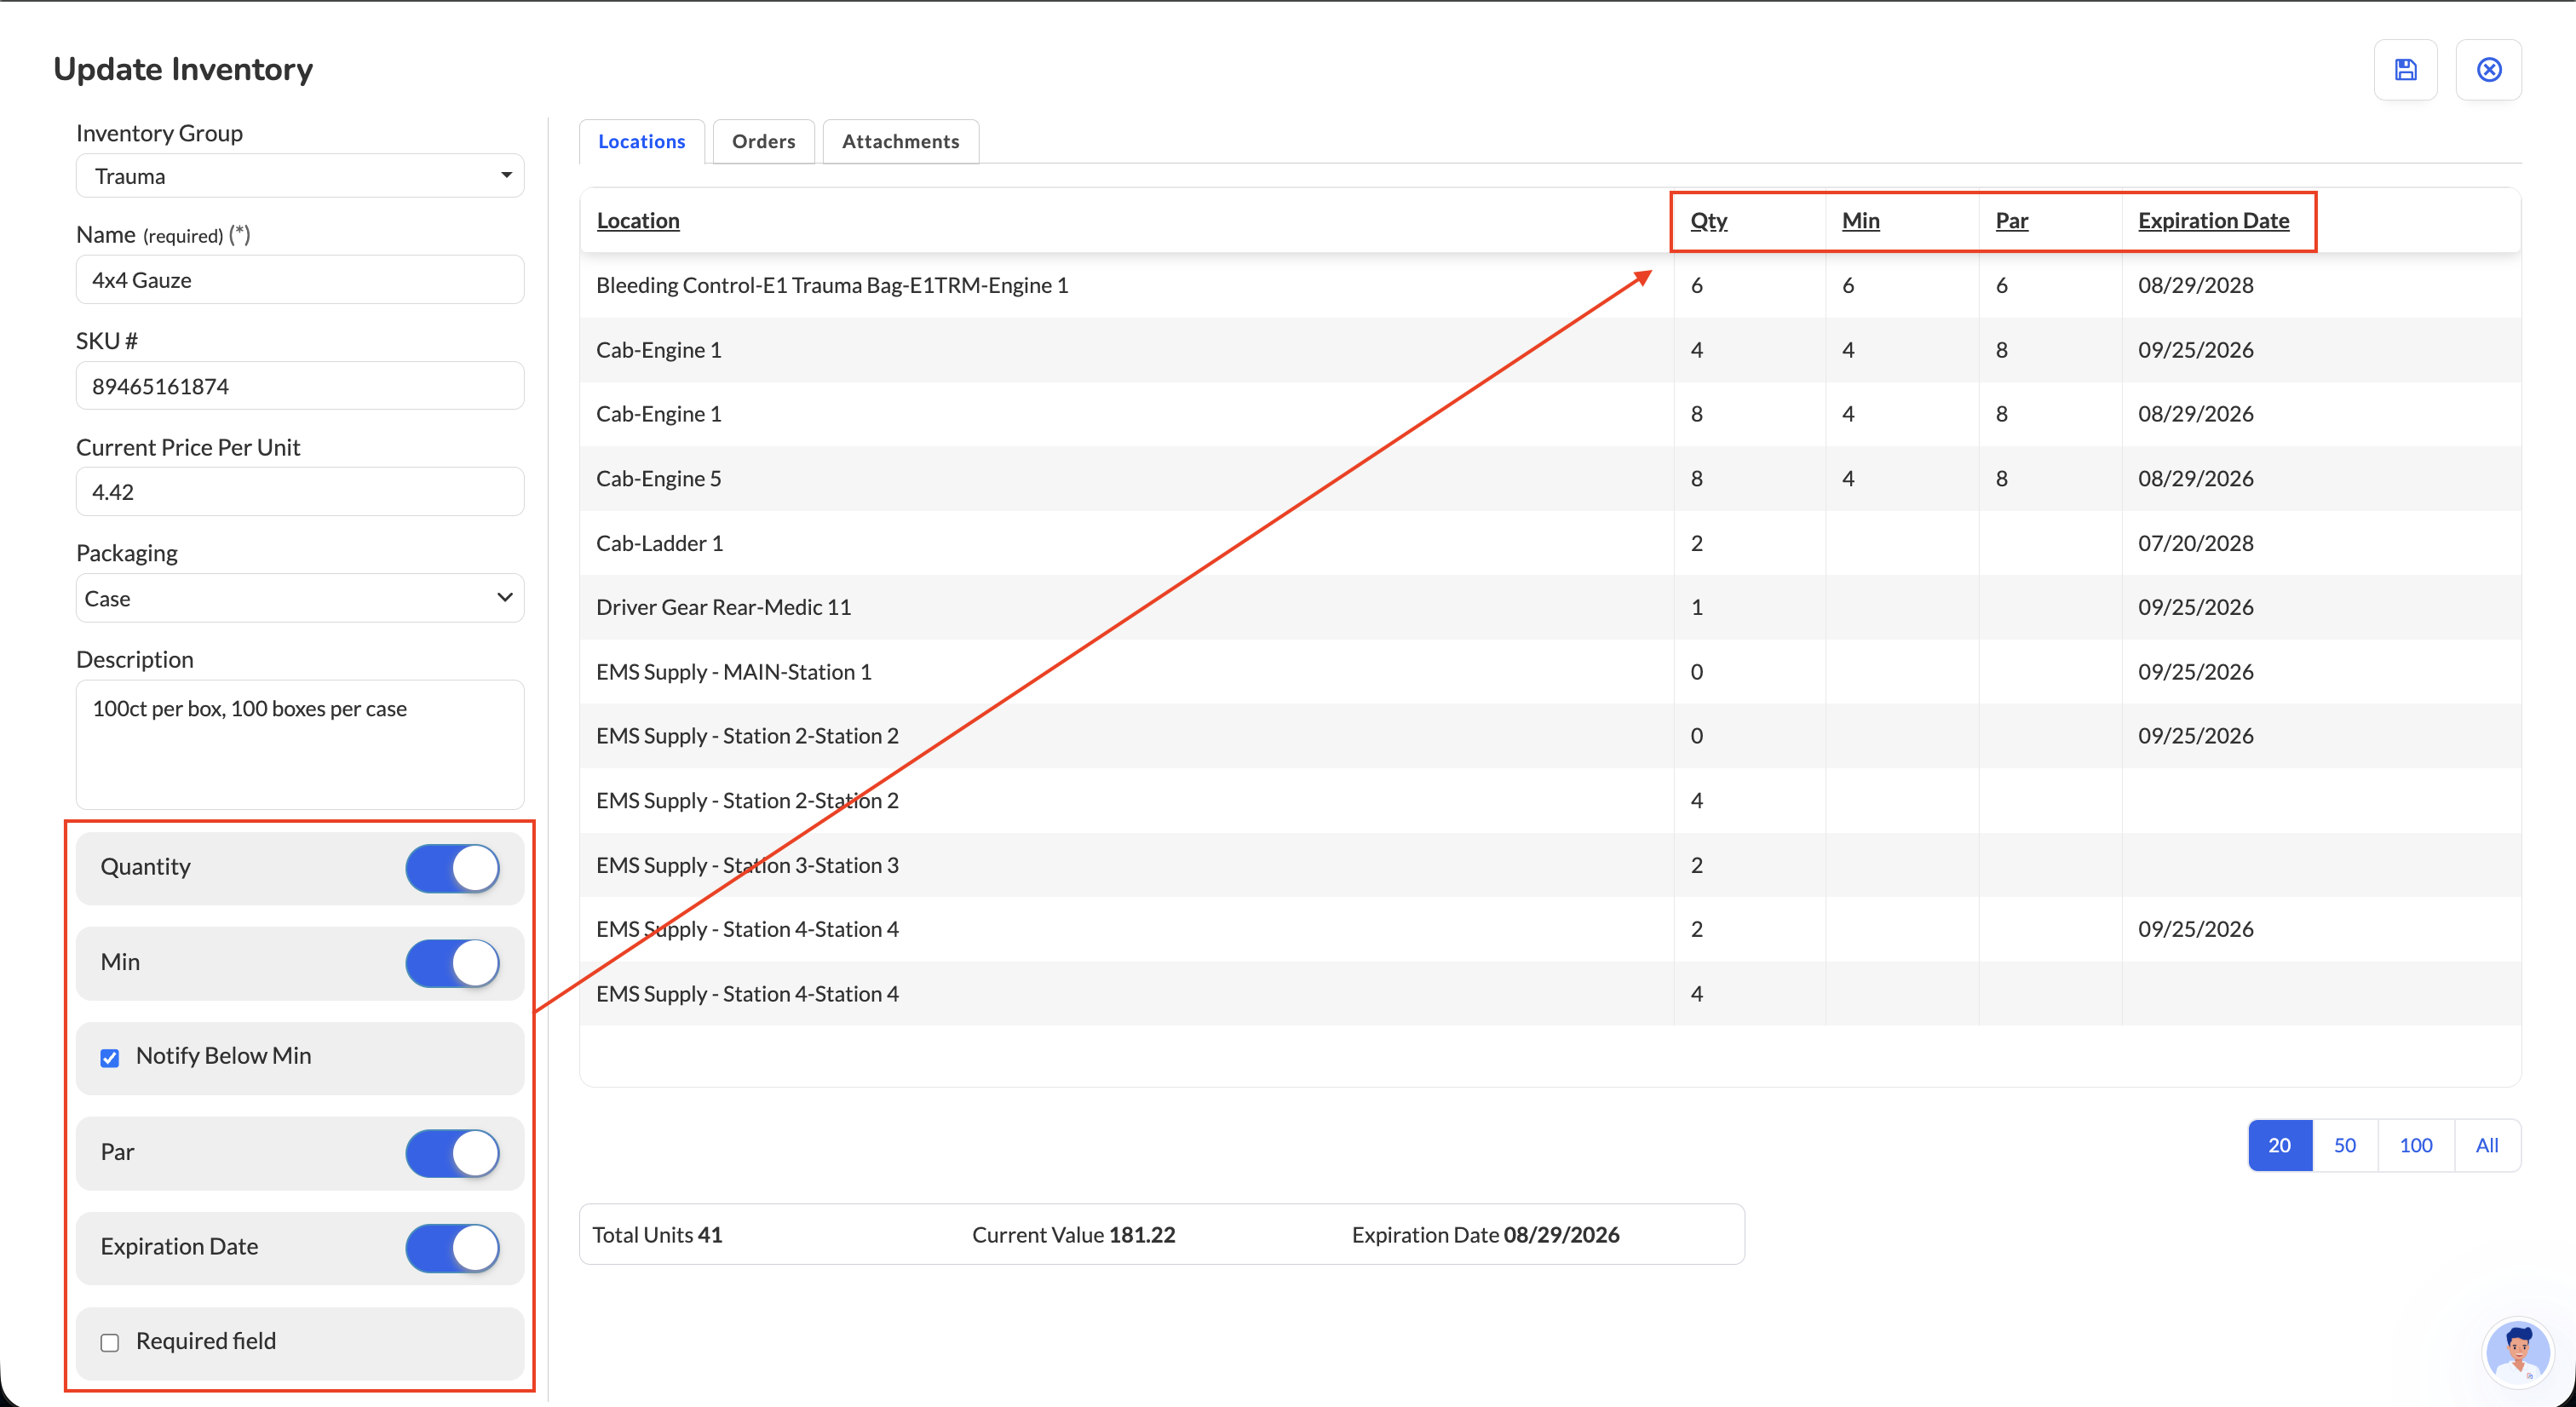Click the Current Price Per Unit field
2576x1407 pixels.
point(300,492)
